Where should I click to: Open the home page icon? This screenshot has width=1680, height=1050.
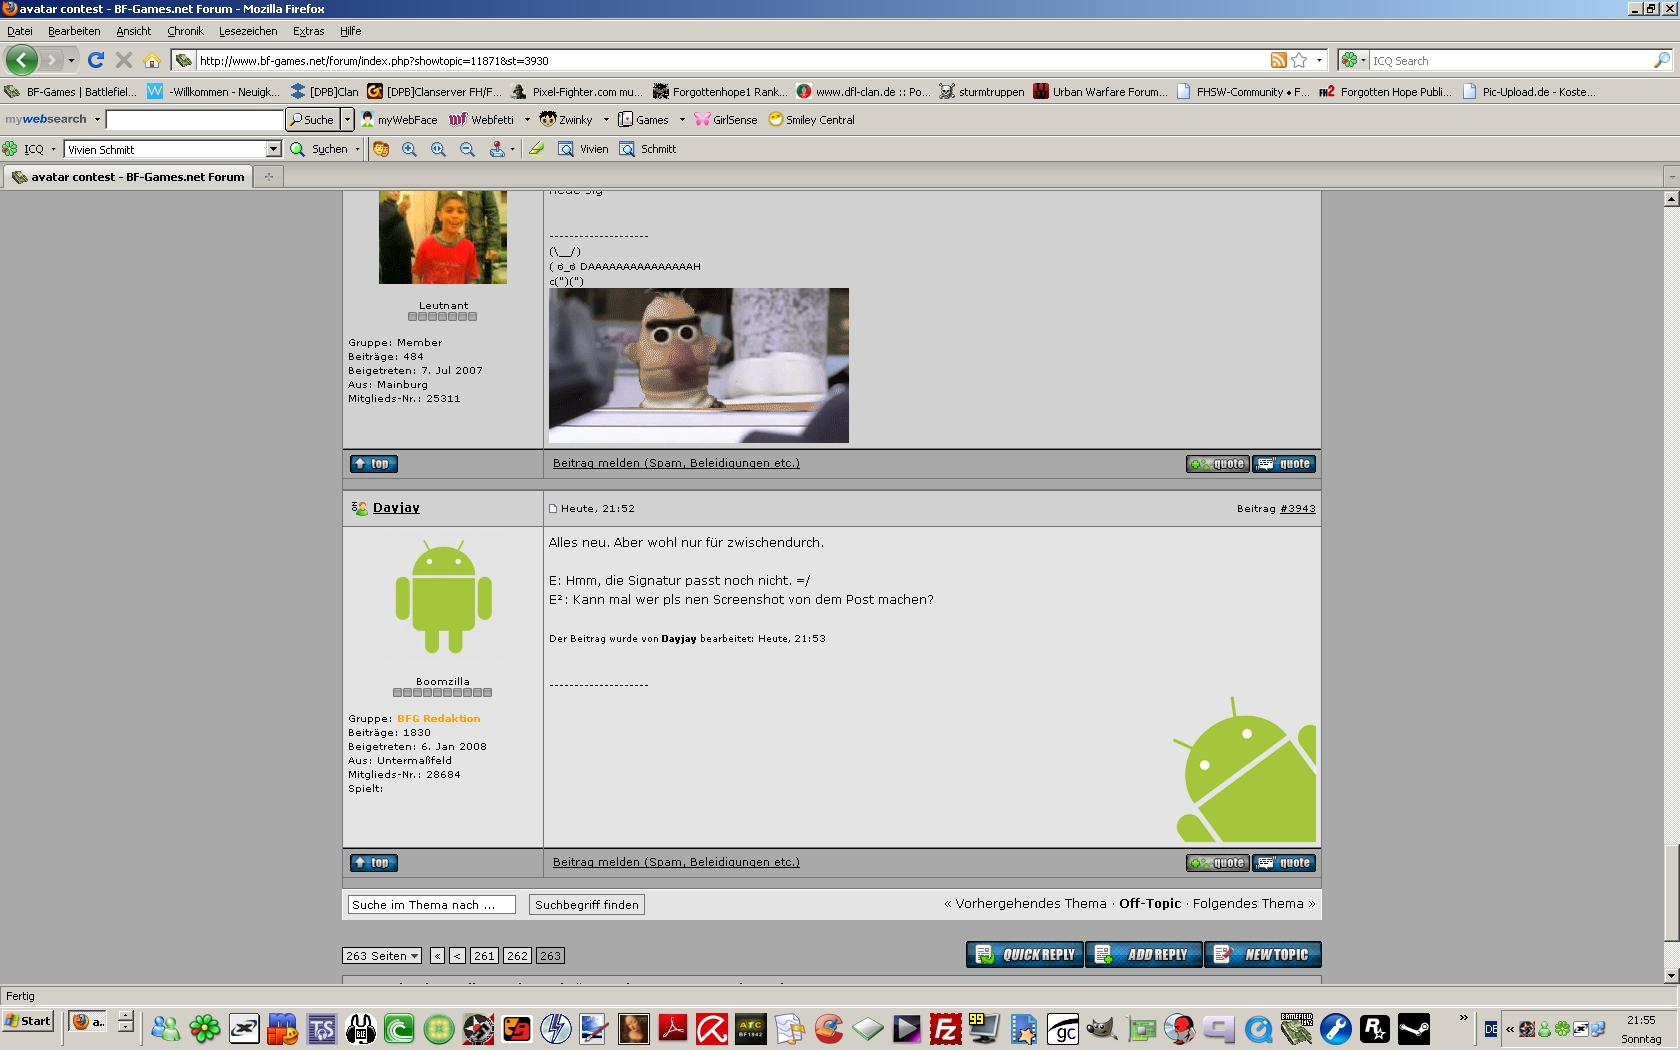coord(152,60)
